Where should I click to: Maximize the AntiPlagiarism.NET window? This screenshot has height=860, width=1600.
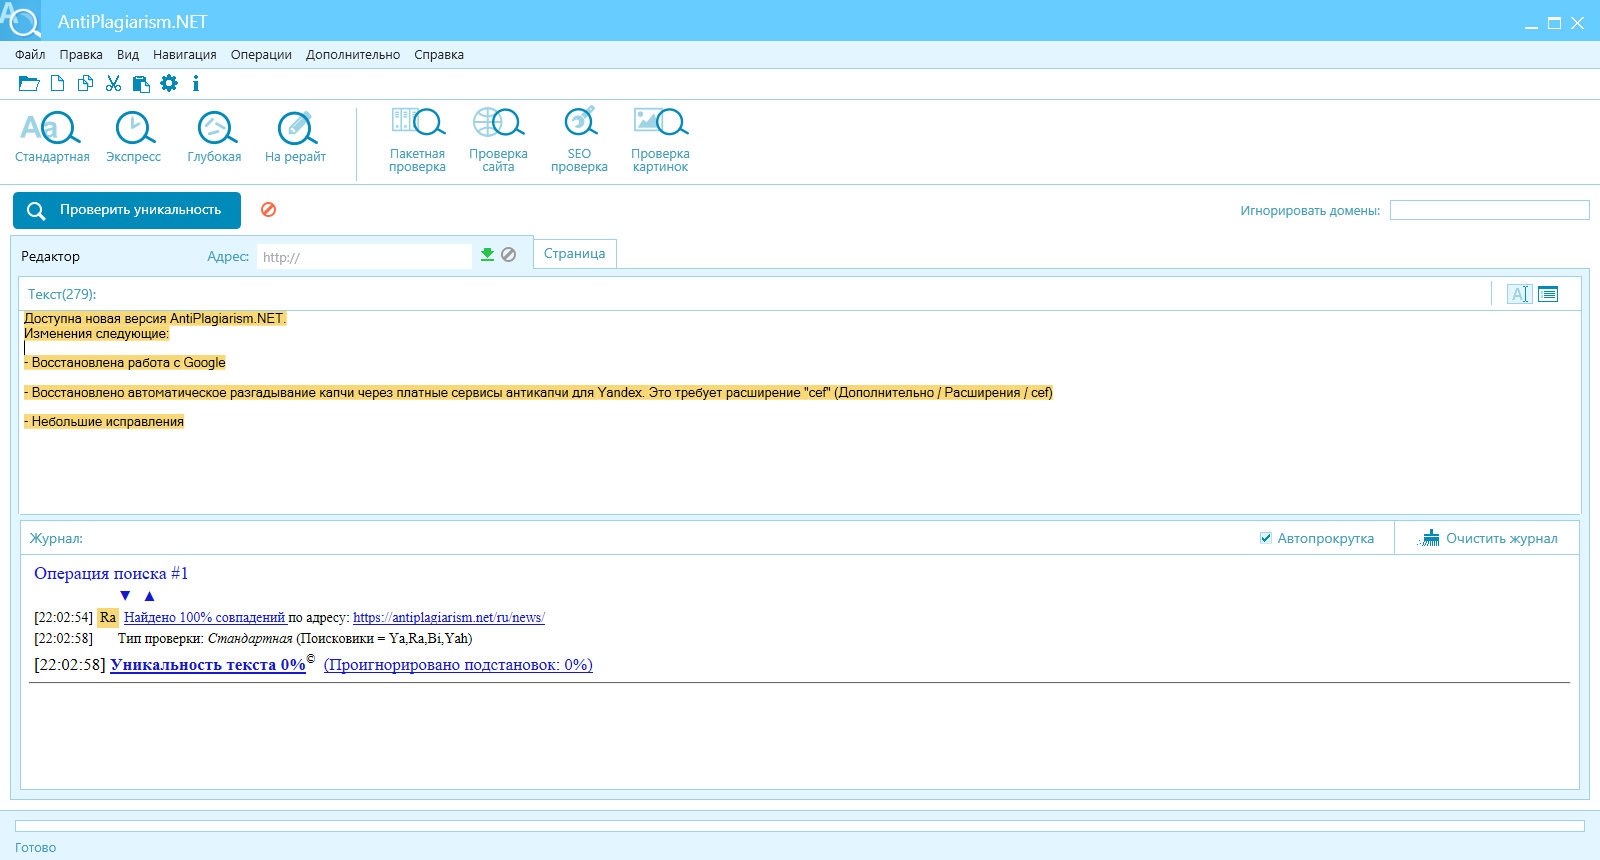pos(1554,23)
